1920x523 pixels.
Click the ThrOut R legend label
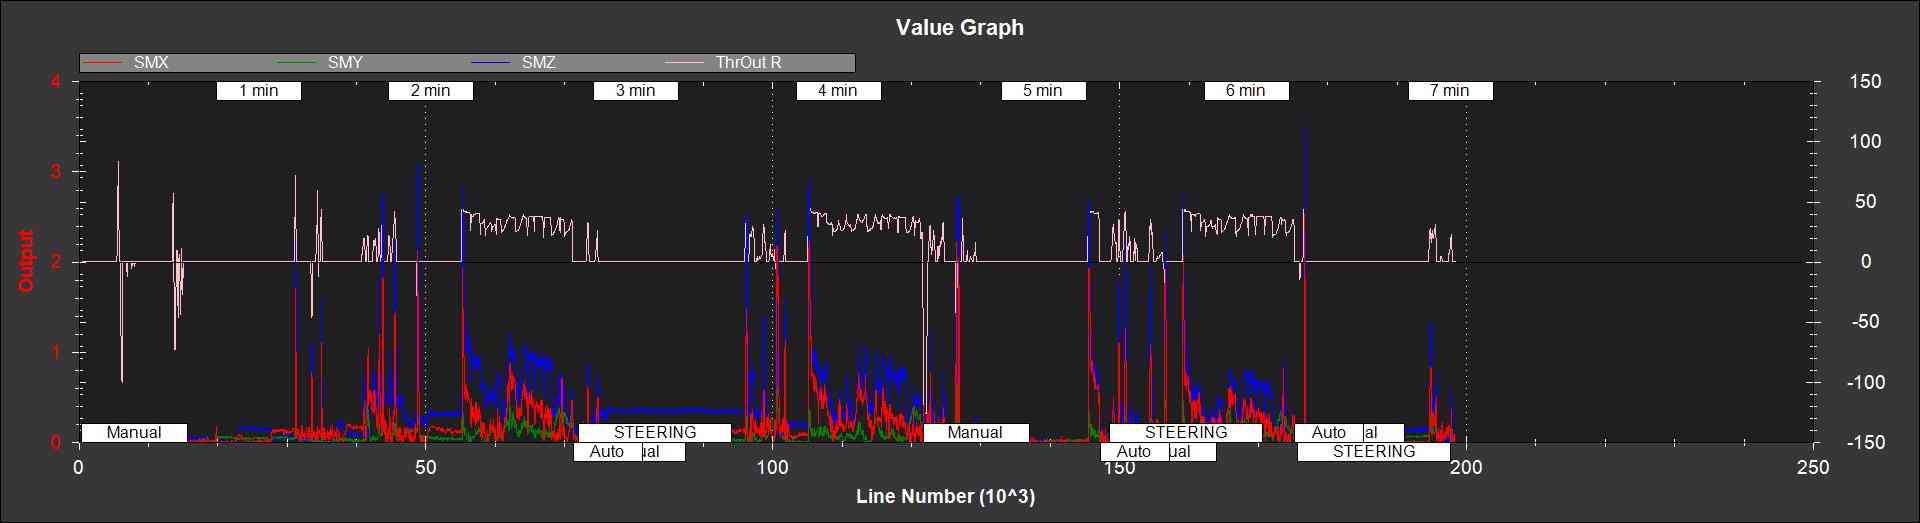tap(748, 63)
